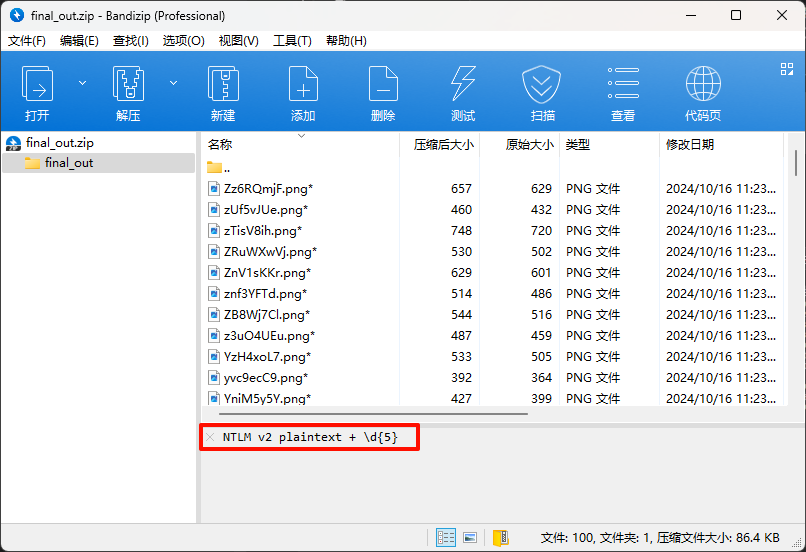
Task: Open the 工具(T) menu
Action: (292, 41)
